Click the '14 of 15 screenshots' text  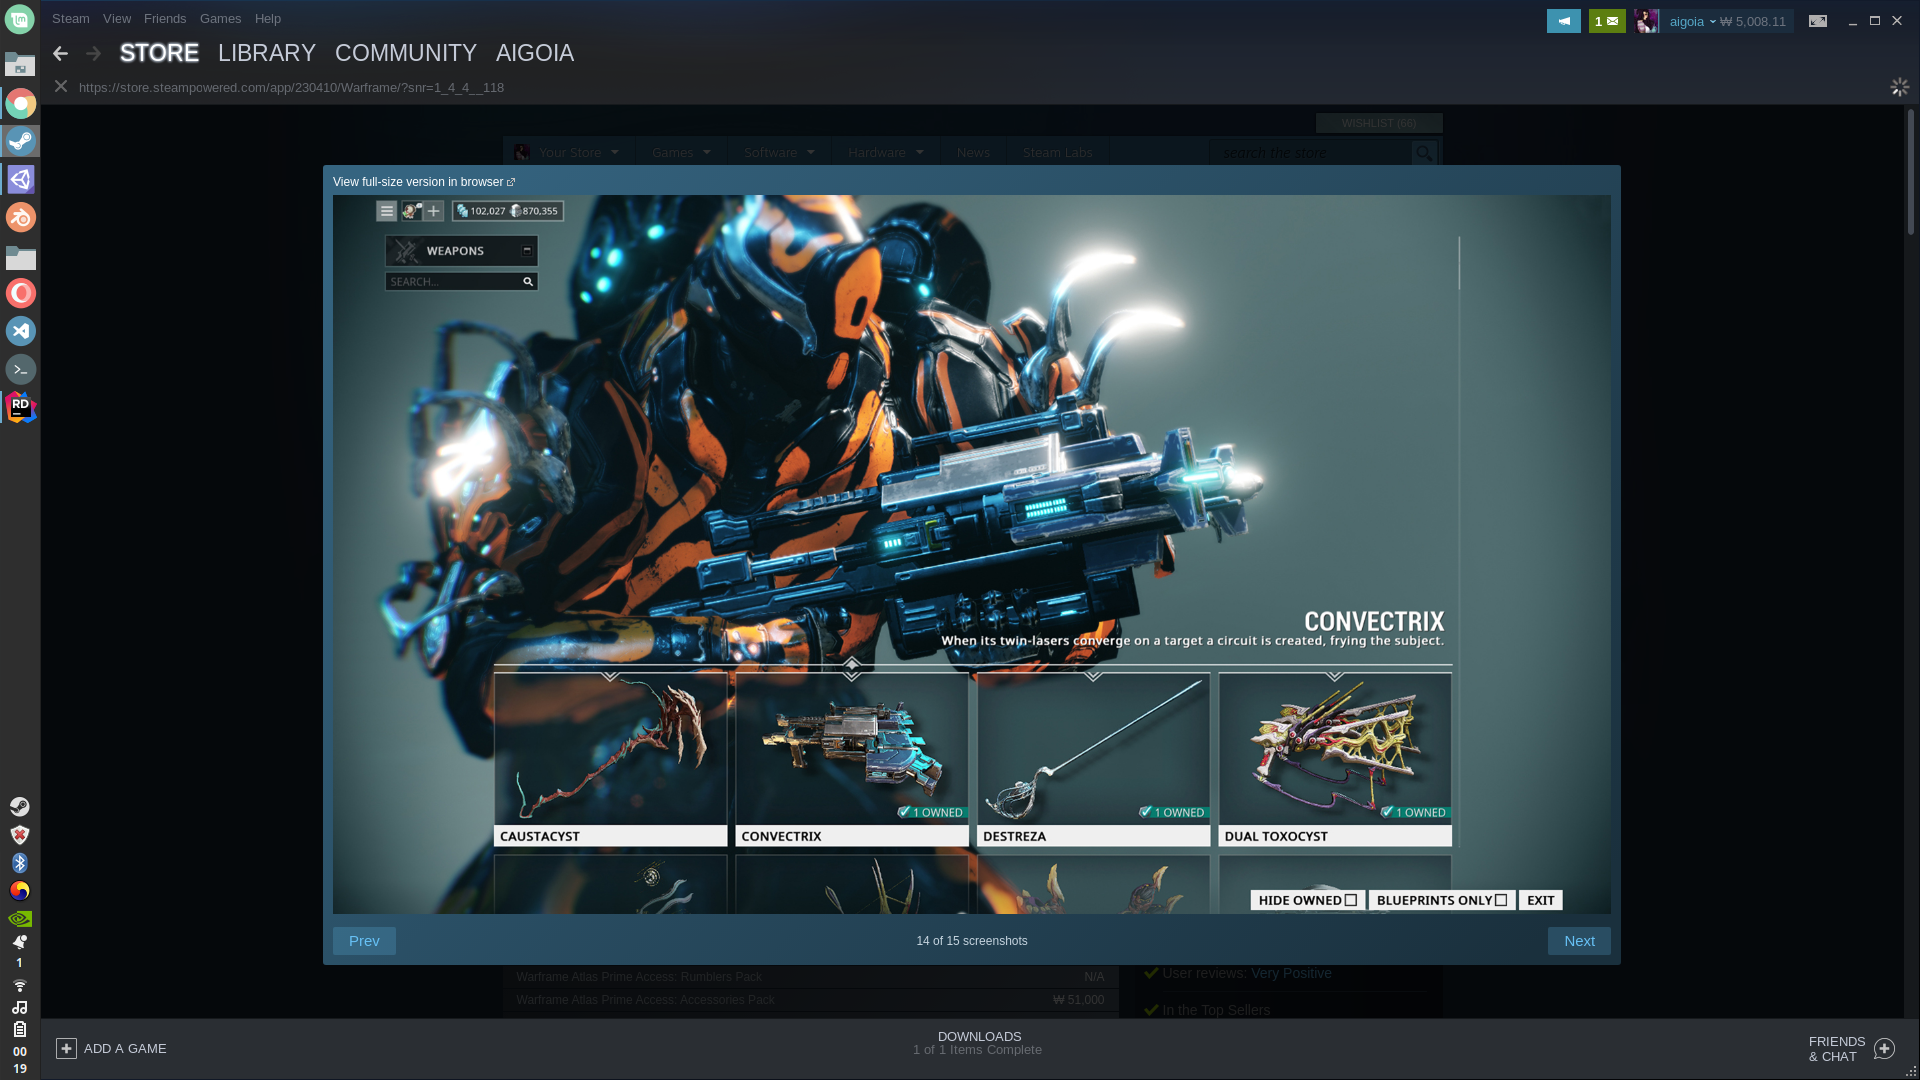pos(972,941)
